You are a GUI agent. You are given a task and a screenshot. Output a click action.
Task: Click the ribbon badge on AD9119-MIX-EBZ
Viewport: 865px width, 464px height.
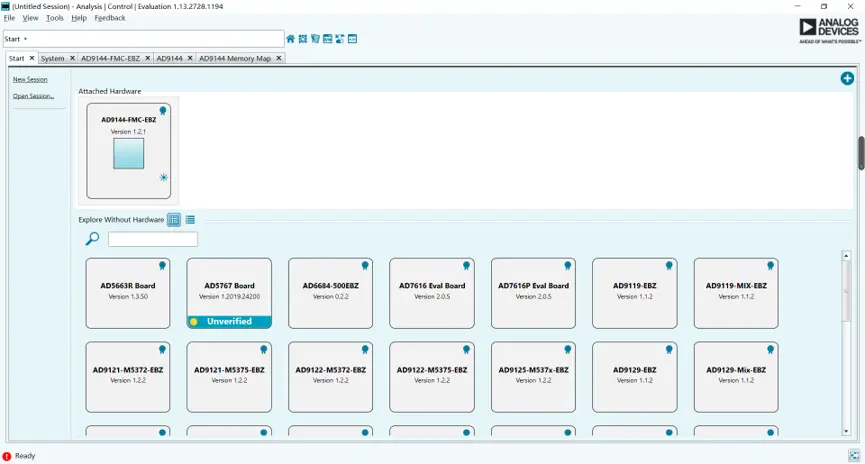(770, 266)
